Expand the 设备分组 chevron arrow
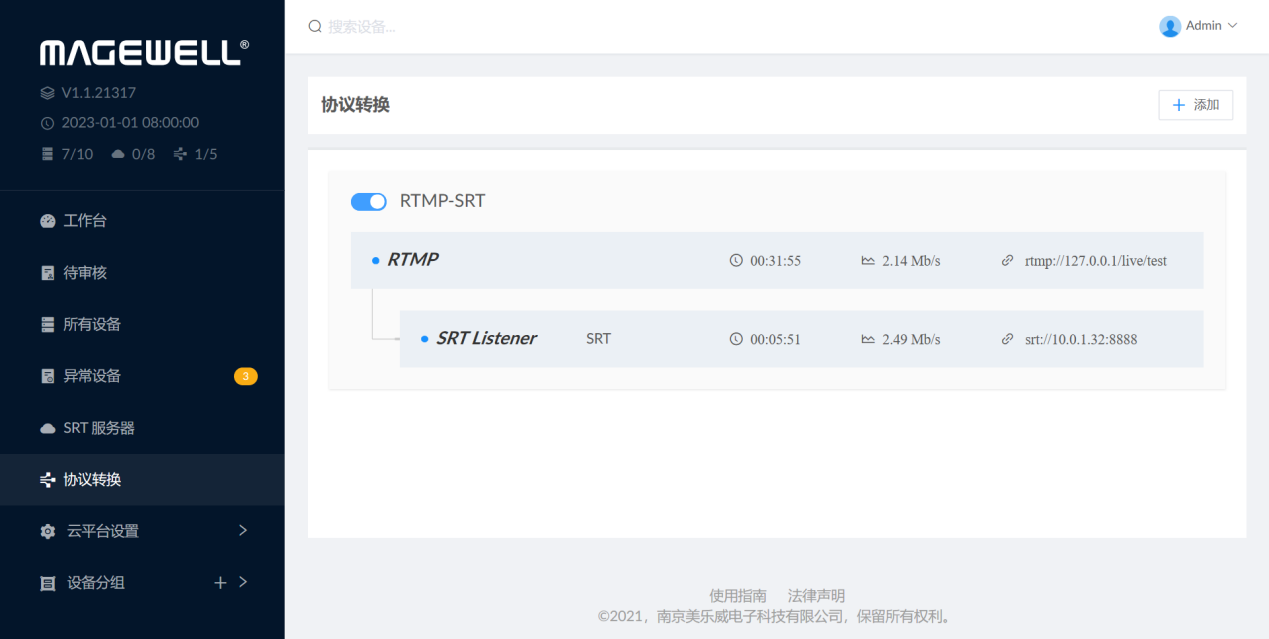This screenshot has width=1269, height=639. pos(243,582)
